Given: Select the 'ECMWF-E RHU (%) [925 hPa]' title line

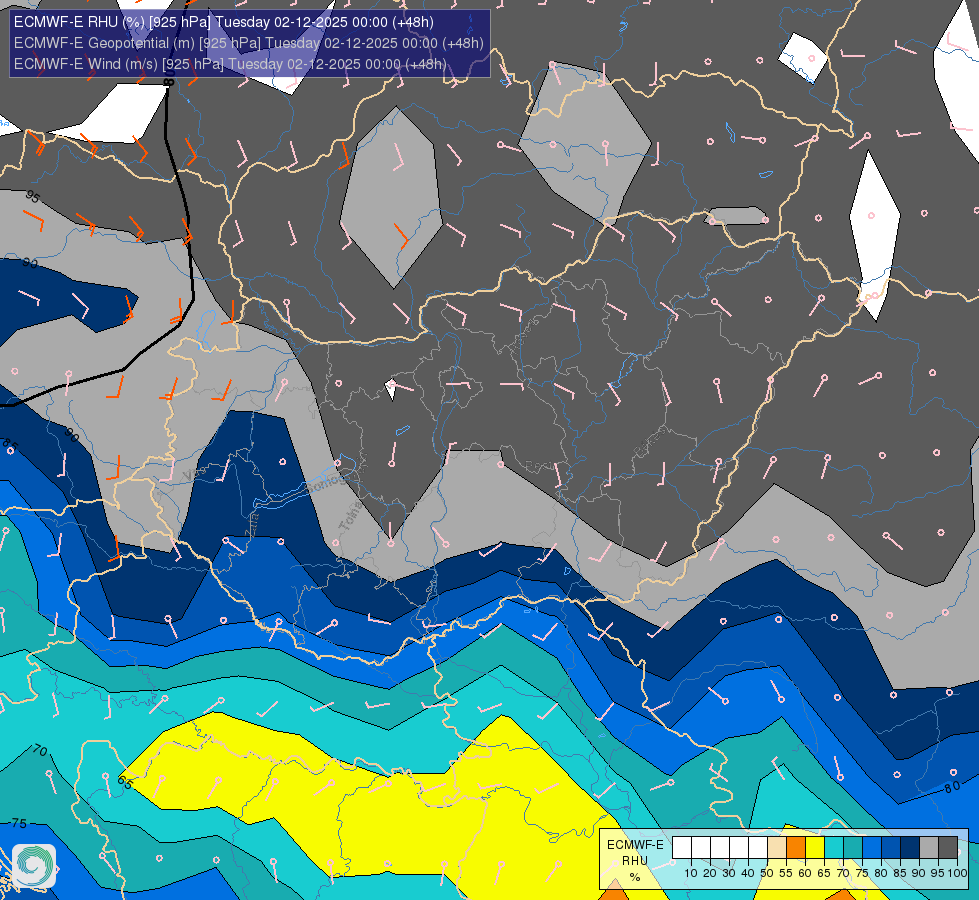Looking at the screenshot, I should point(224,22).
